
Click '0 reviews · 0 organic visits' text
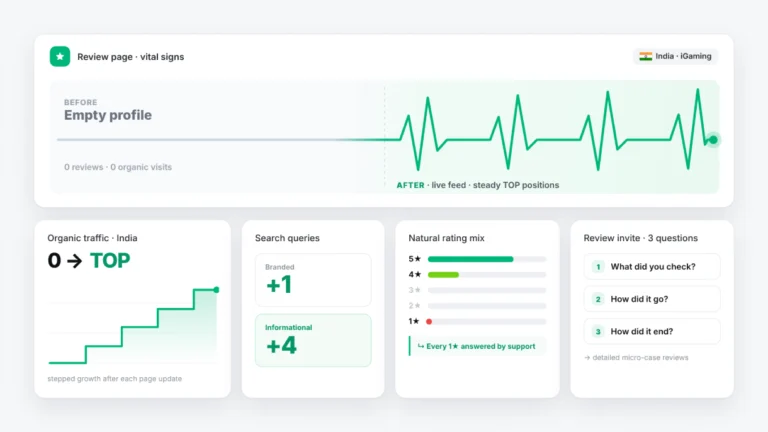pyautogui.click(x=118, y=167)
